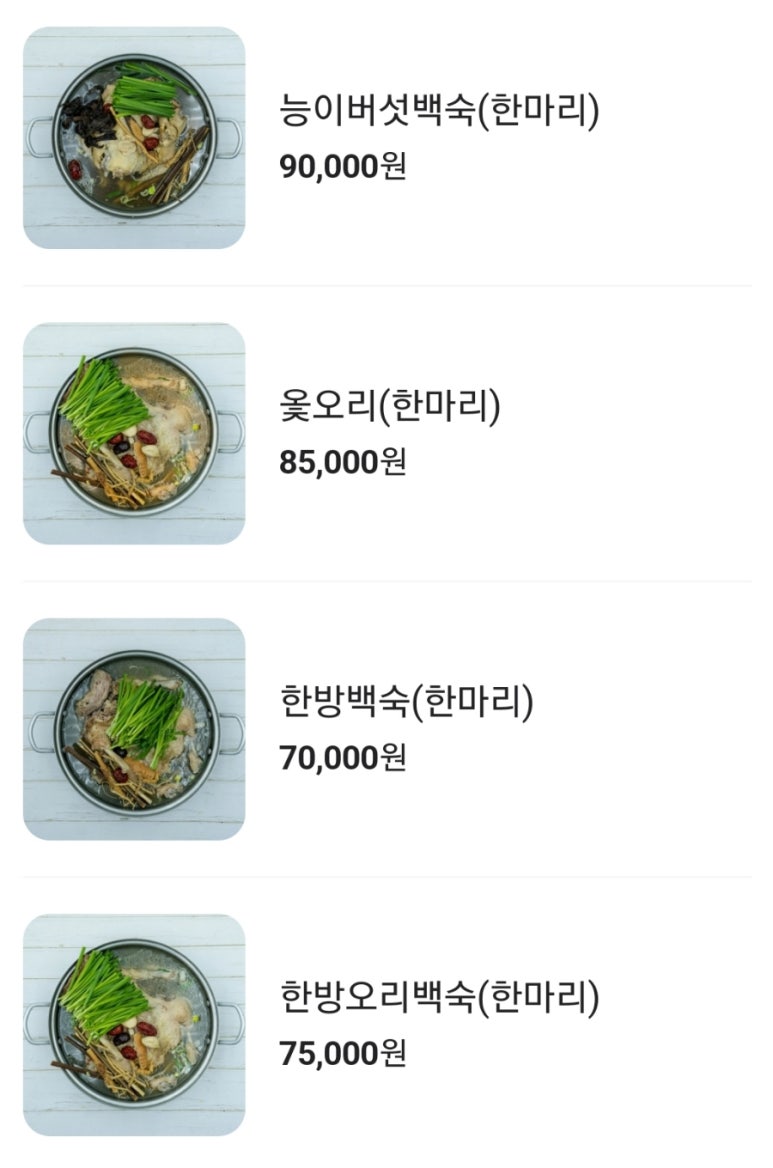Tap the left pot handle in 옻오리 photo
Image resolution: width=773 pixels, height=1168 pixels.
click(36, 432)
